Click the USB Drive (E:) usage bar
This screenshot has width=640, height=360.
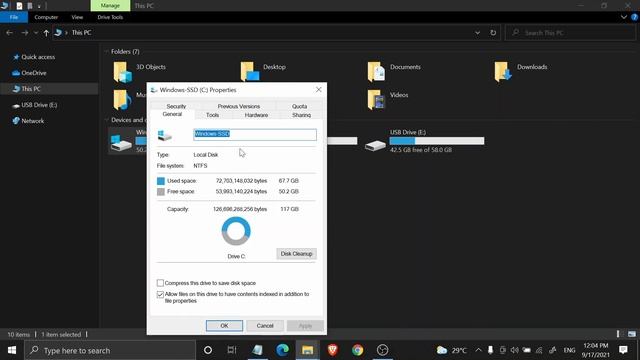coord(437,141)
